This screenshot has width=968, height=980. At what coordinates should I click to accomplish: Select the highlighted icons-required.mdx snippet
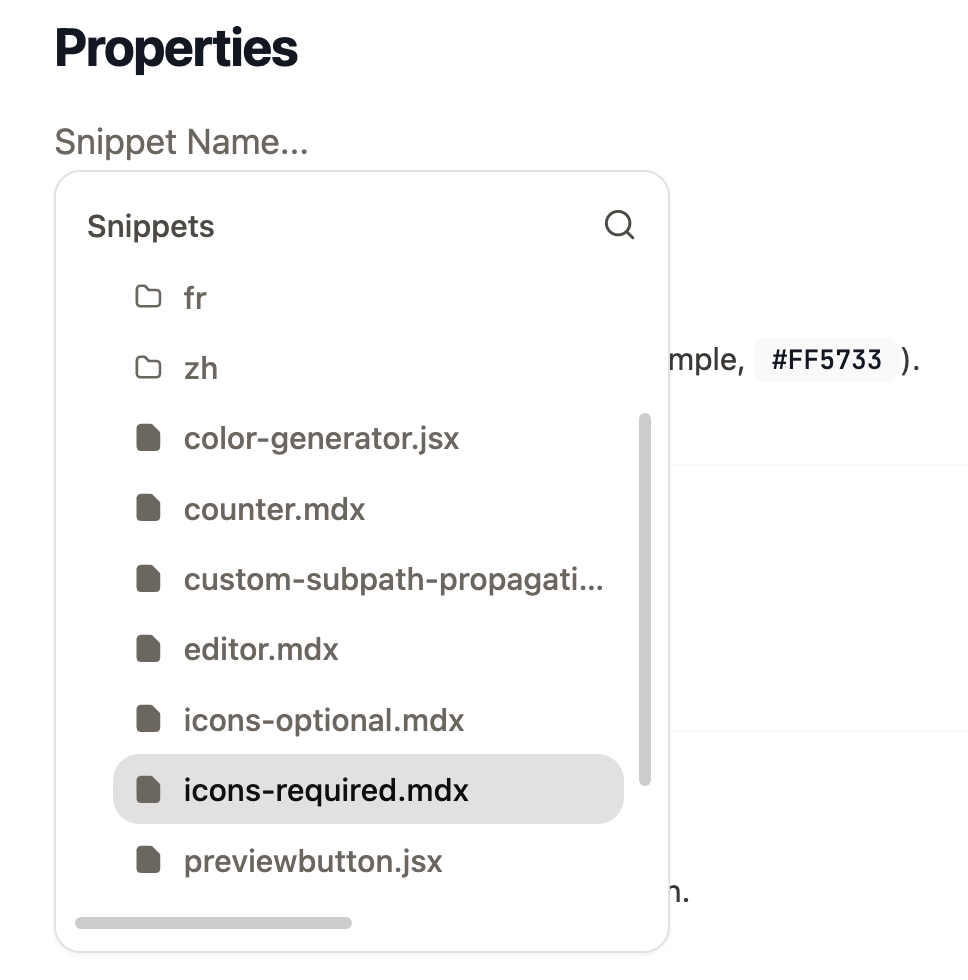point(326,789)
